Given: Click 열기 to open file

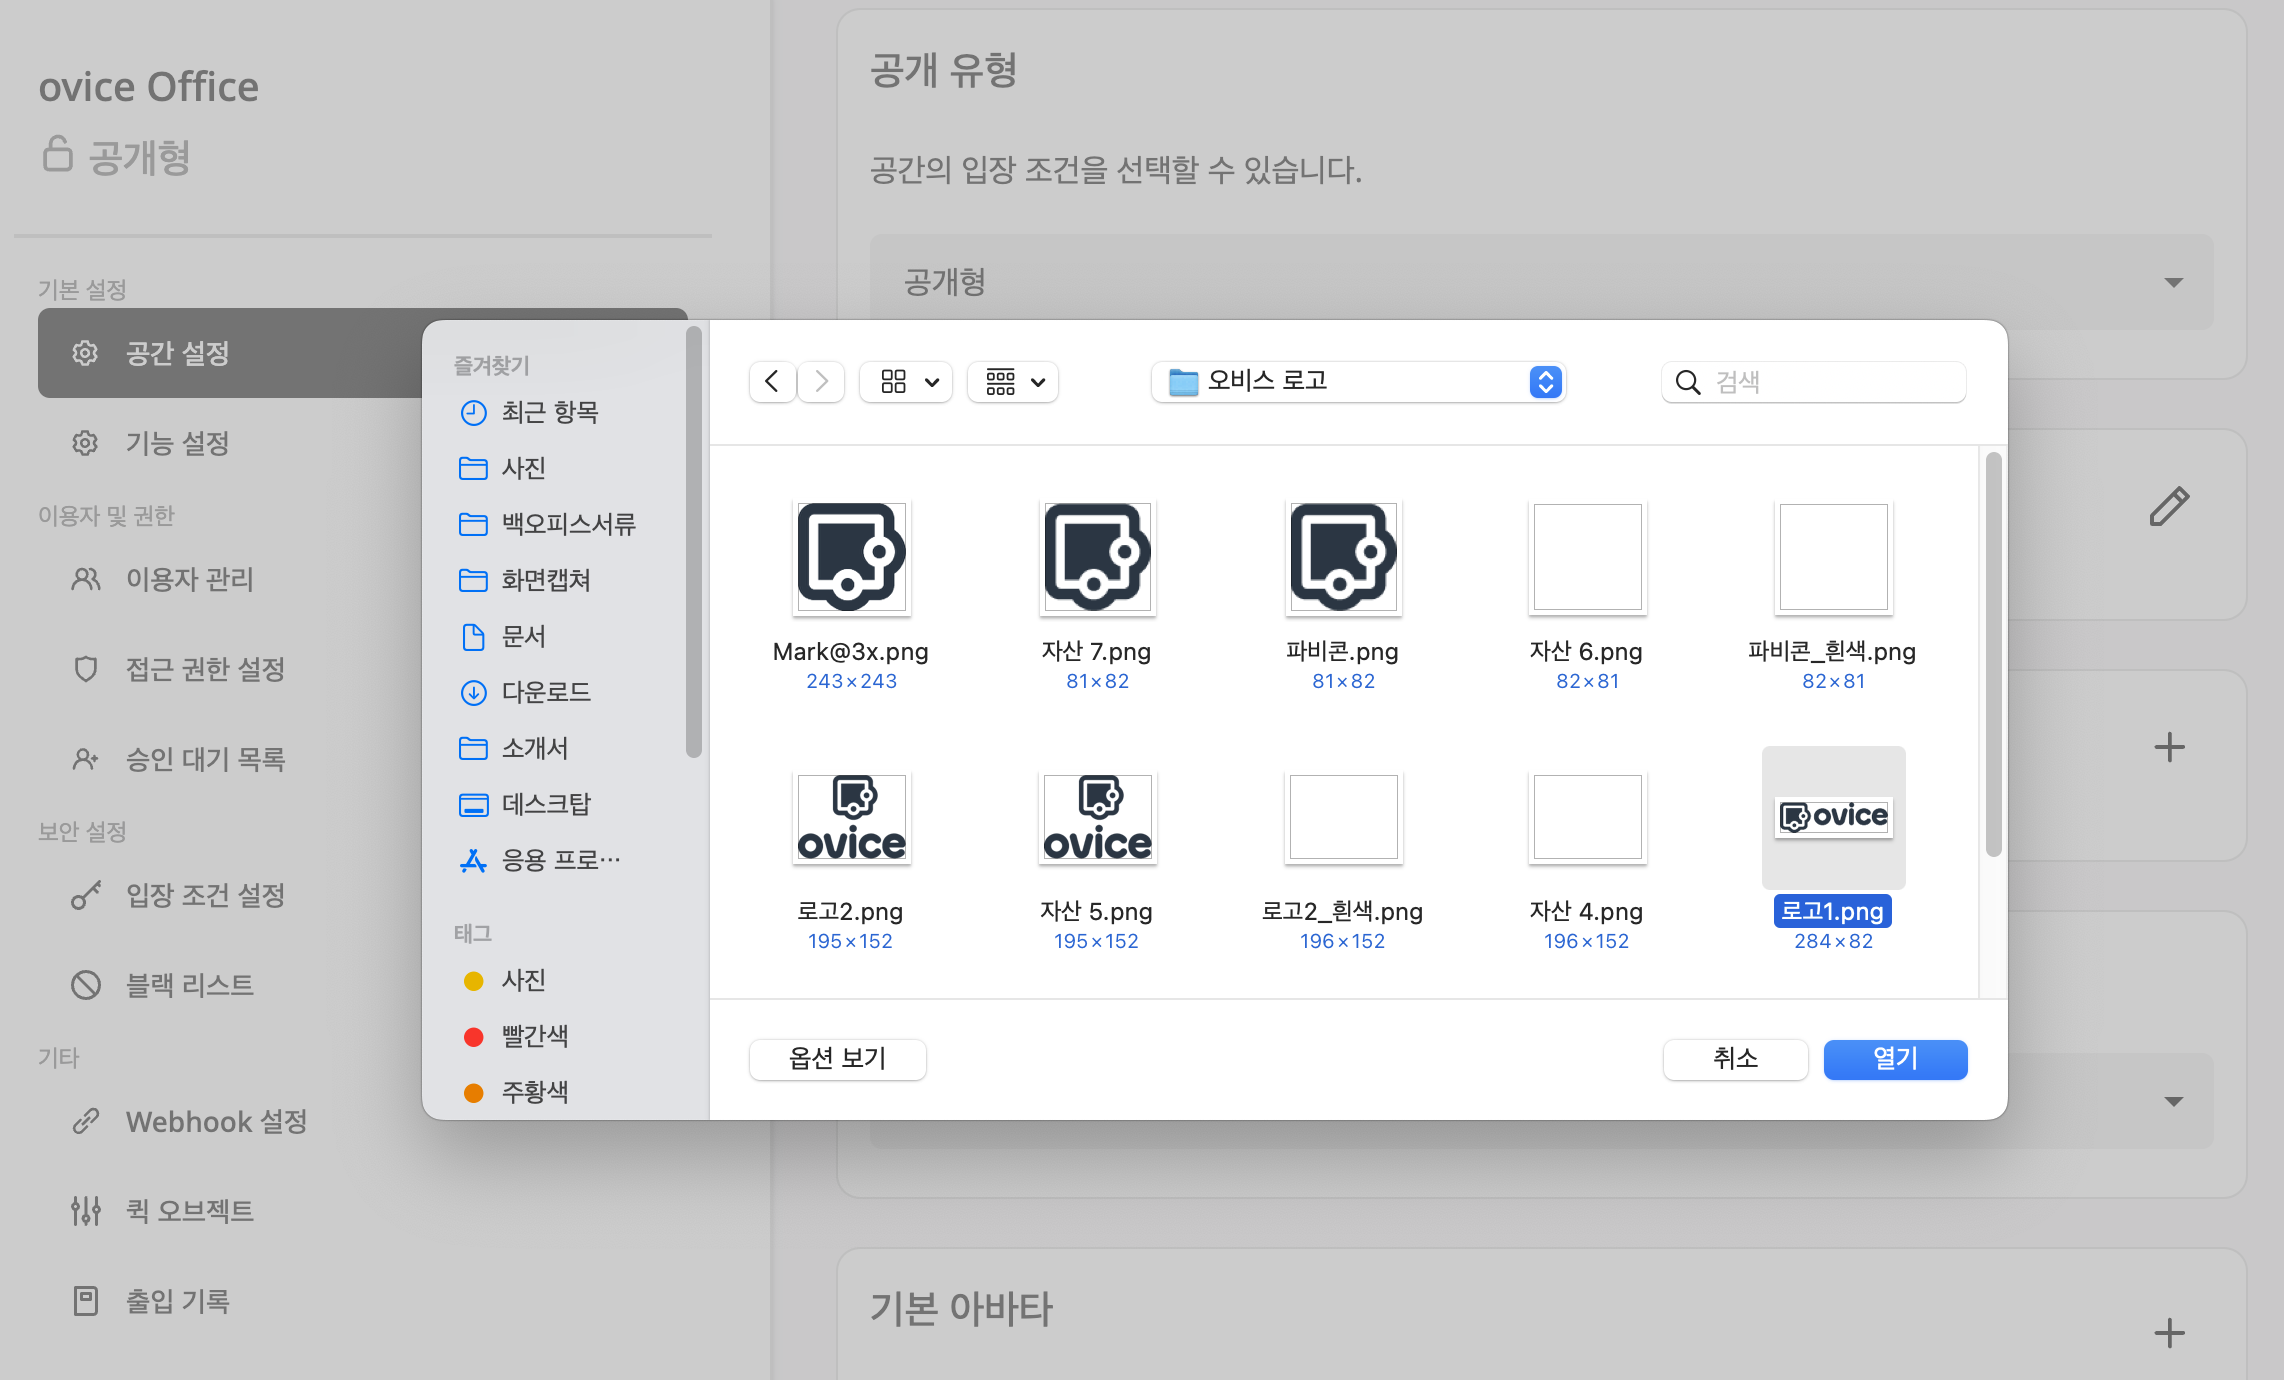Looking at the screenshot, I should [x=1895, y=1059].
